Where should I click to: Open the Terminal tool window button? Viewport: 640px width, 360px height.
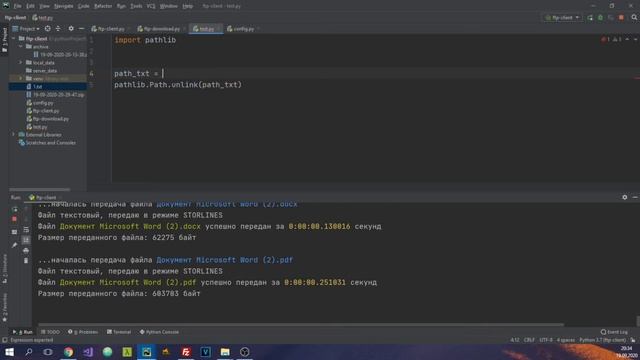click(119, 332)
